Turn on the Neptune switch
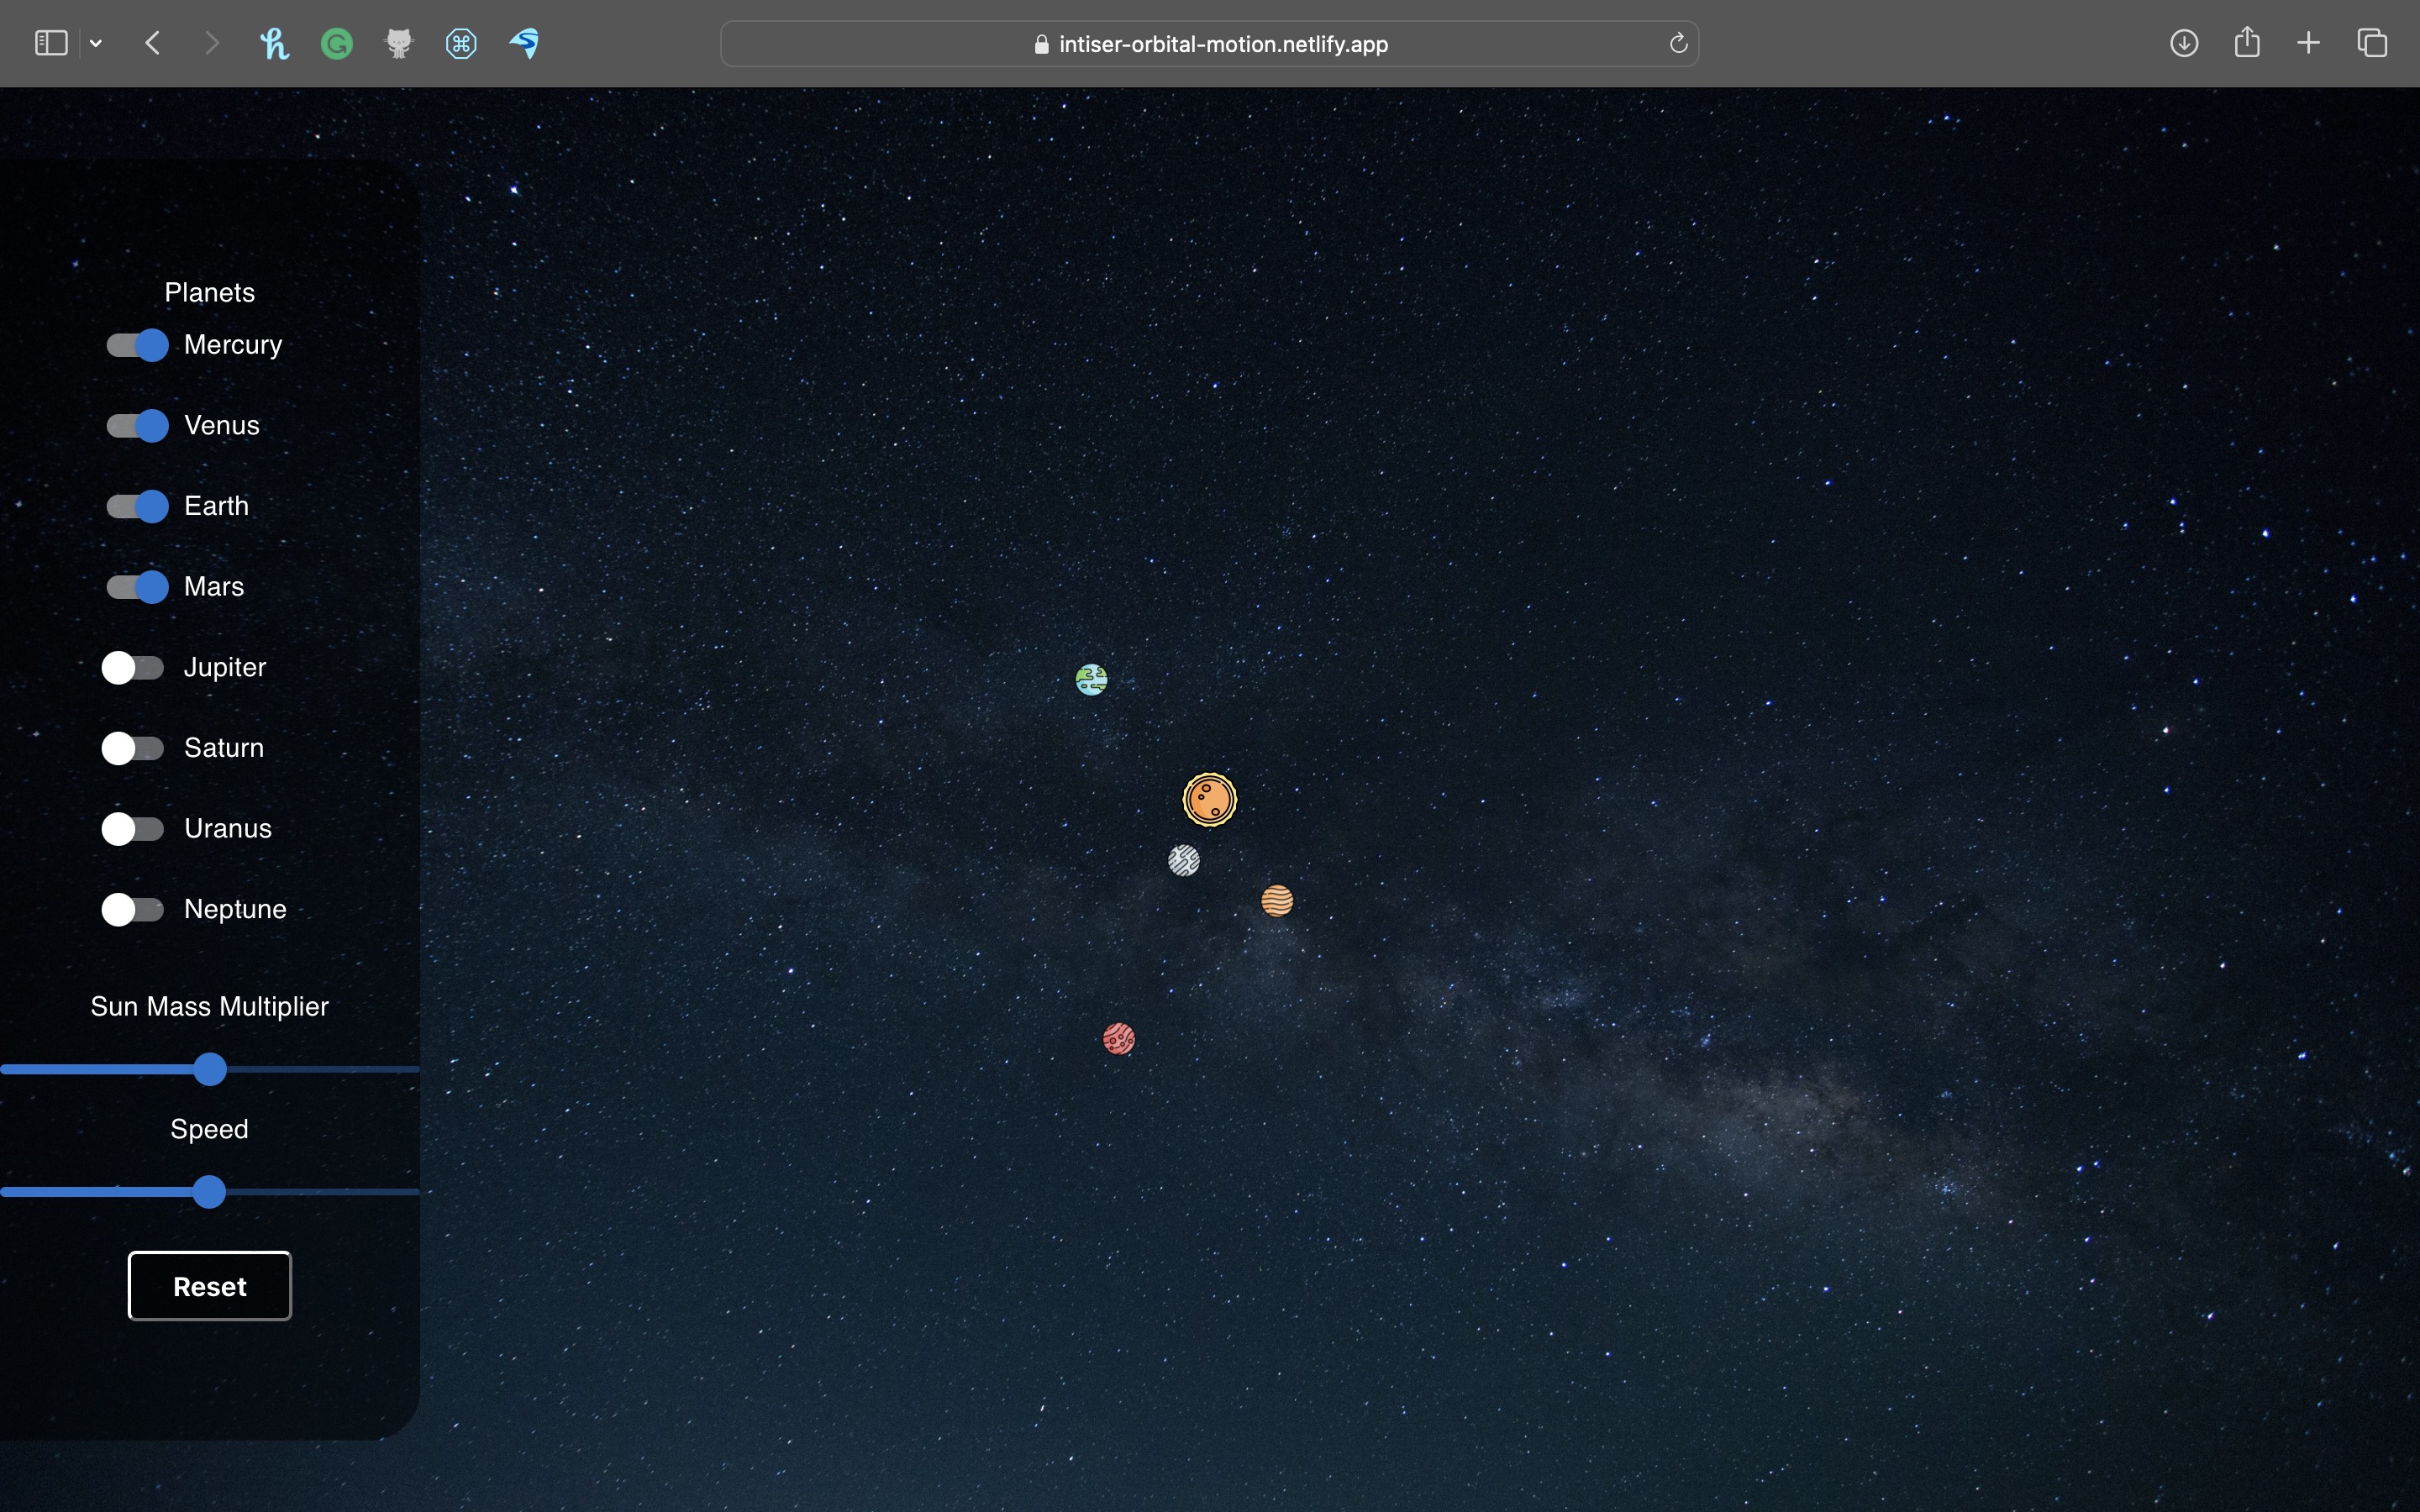 click(x=133, y=910)
